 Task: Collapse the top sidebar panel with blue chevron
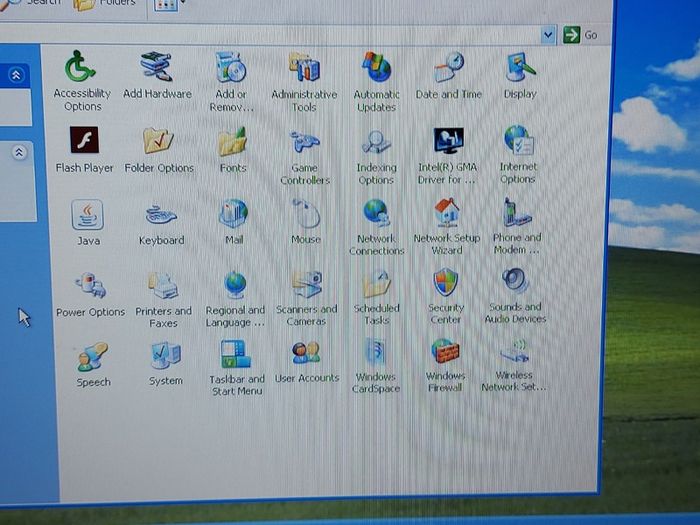[x=16, y=75]
